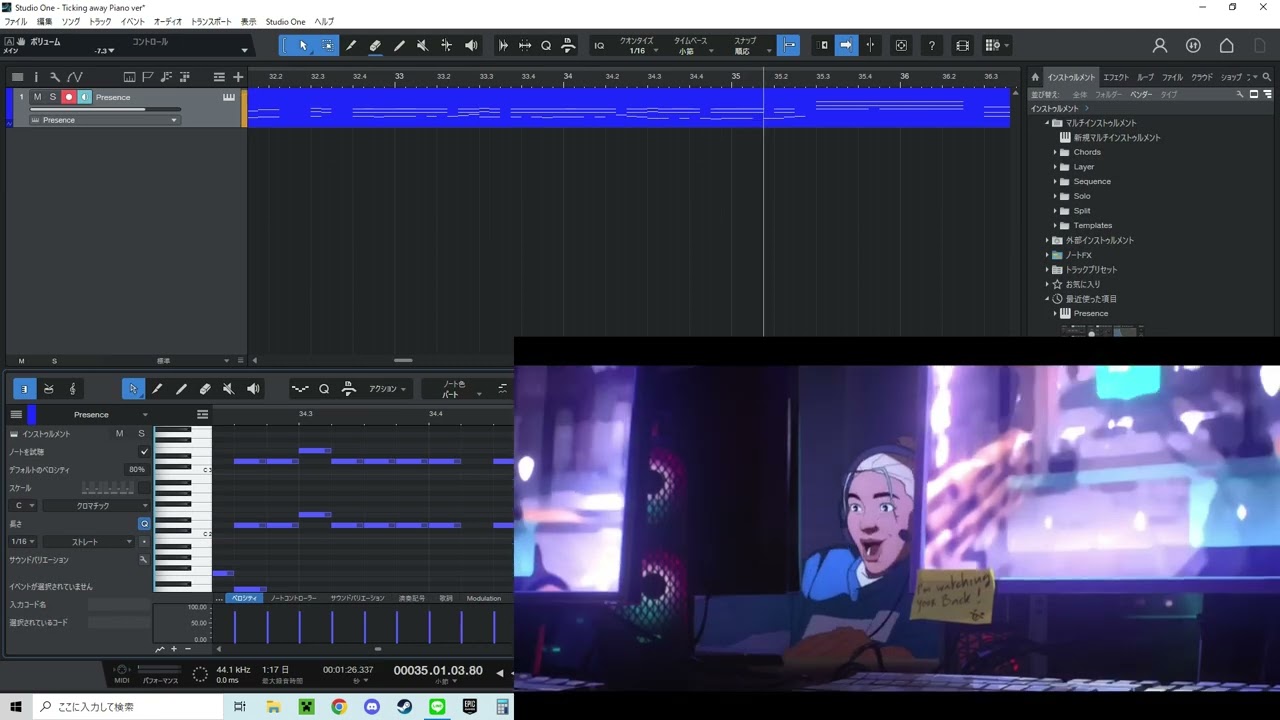Viewport: 1280px width, 720px height.
Task: Add a new track with plus icon
Action: tap(238, 77)
